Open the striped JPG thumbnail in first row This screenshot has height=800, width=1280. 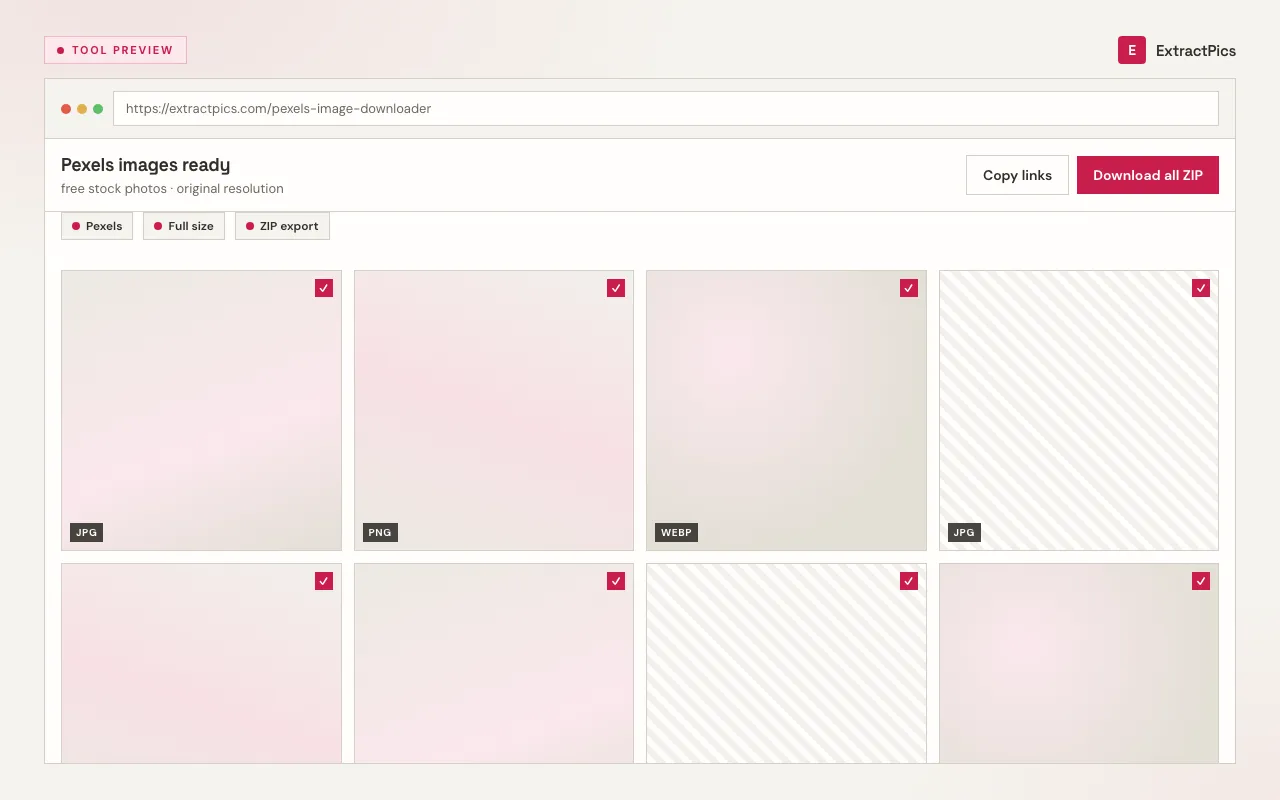point(1079,410)
